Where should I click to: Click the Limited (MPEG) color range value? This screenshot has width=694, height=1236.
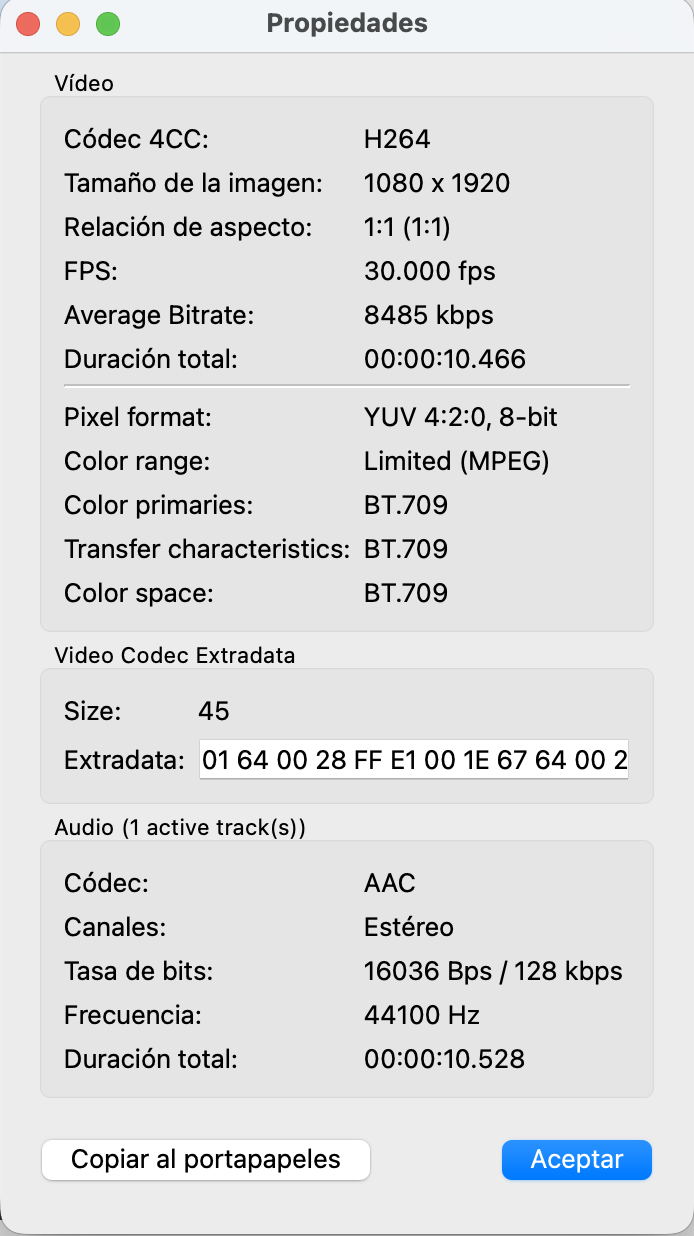[457, 461]
